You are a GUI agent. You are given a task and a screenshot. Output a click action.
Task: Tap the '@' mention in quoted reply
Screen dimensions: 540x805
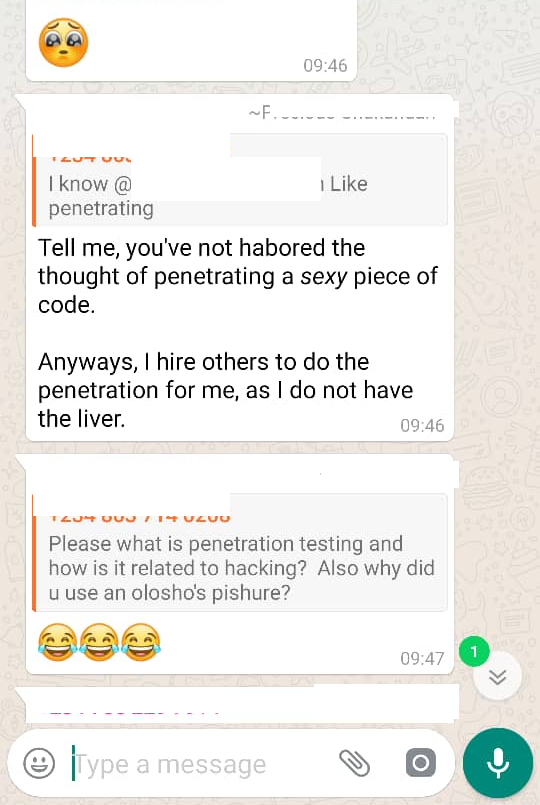pos(122,184)
